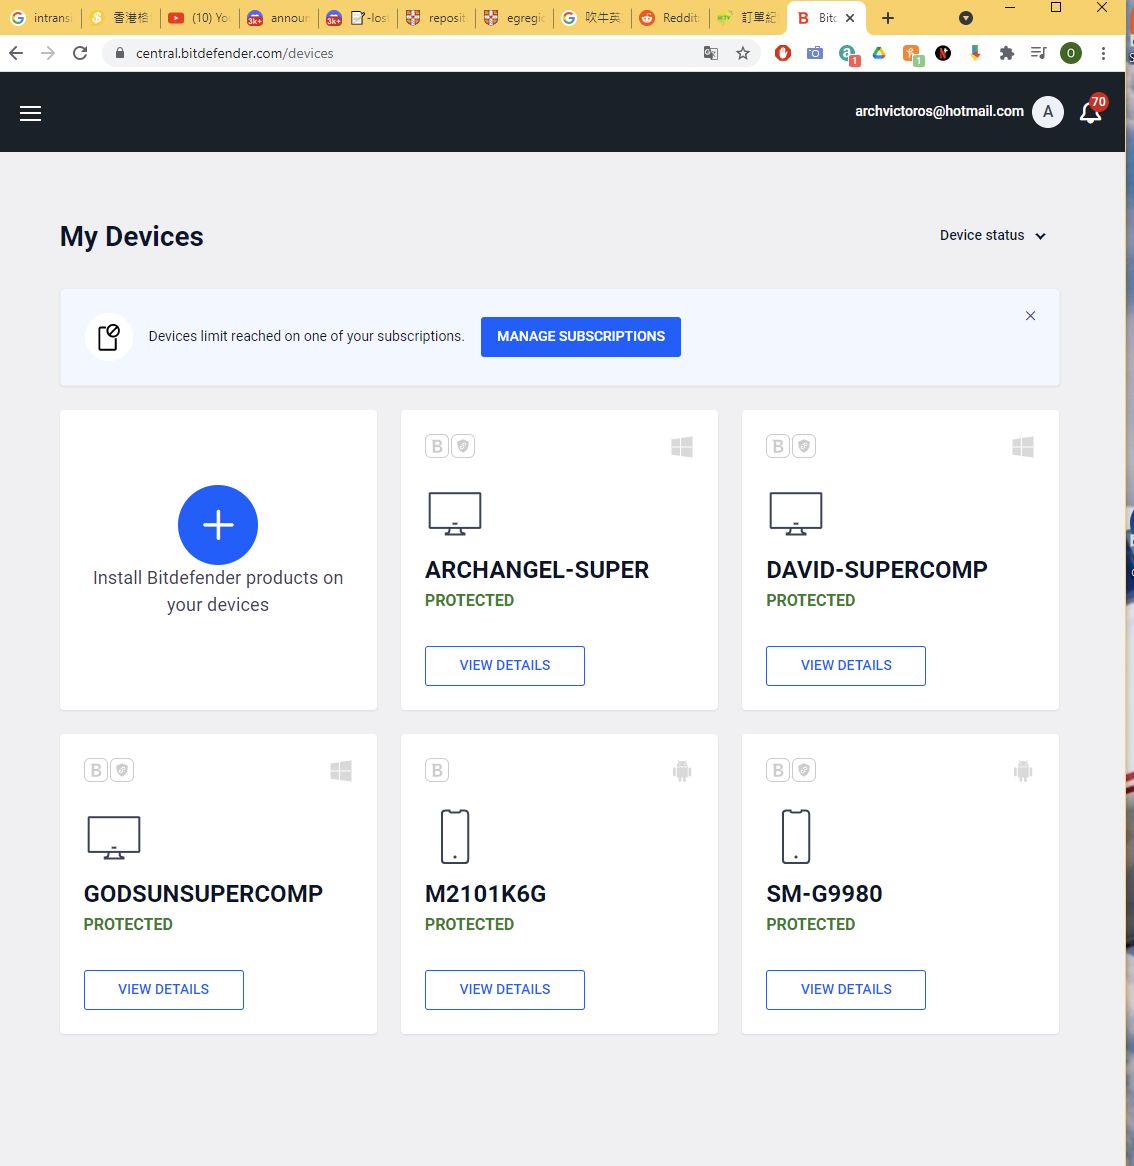Reload the page with refresh icon
This screenshot has height=1166, width=1134.
pyautogui.click(x=80, y=53)
